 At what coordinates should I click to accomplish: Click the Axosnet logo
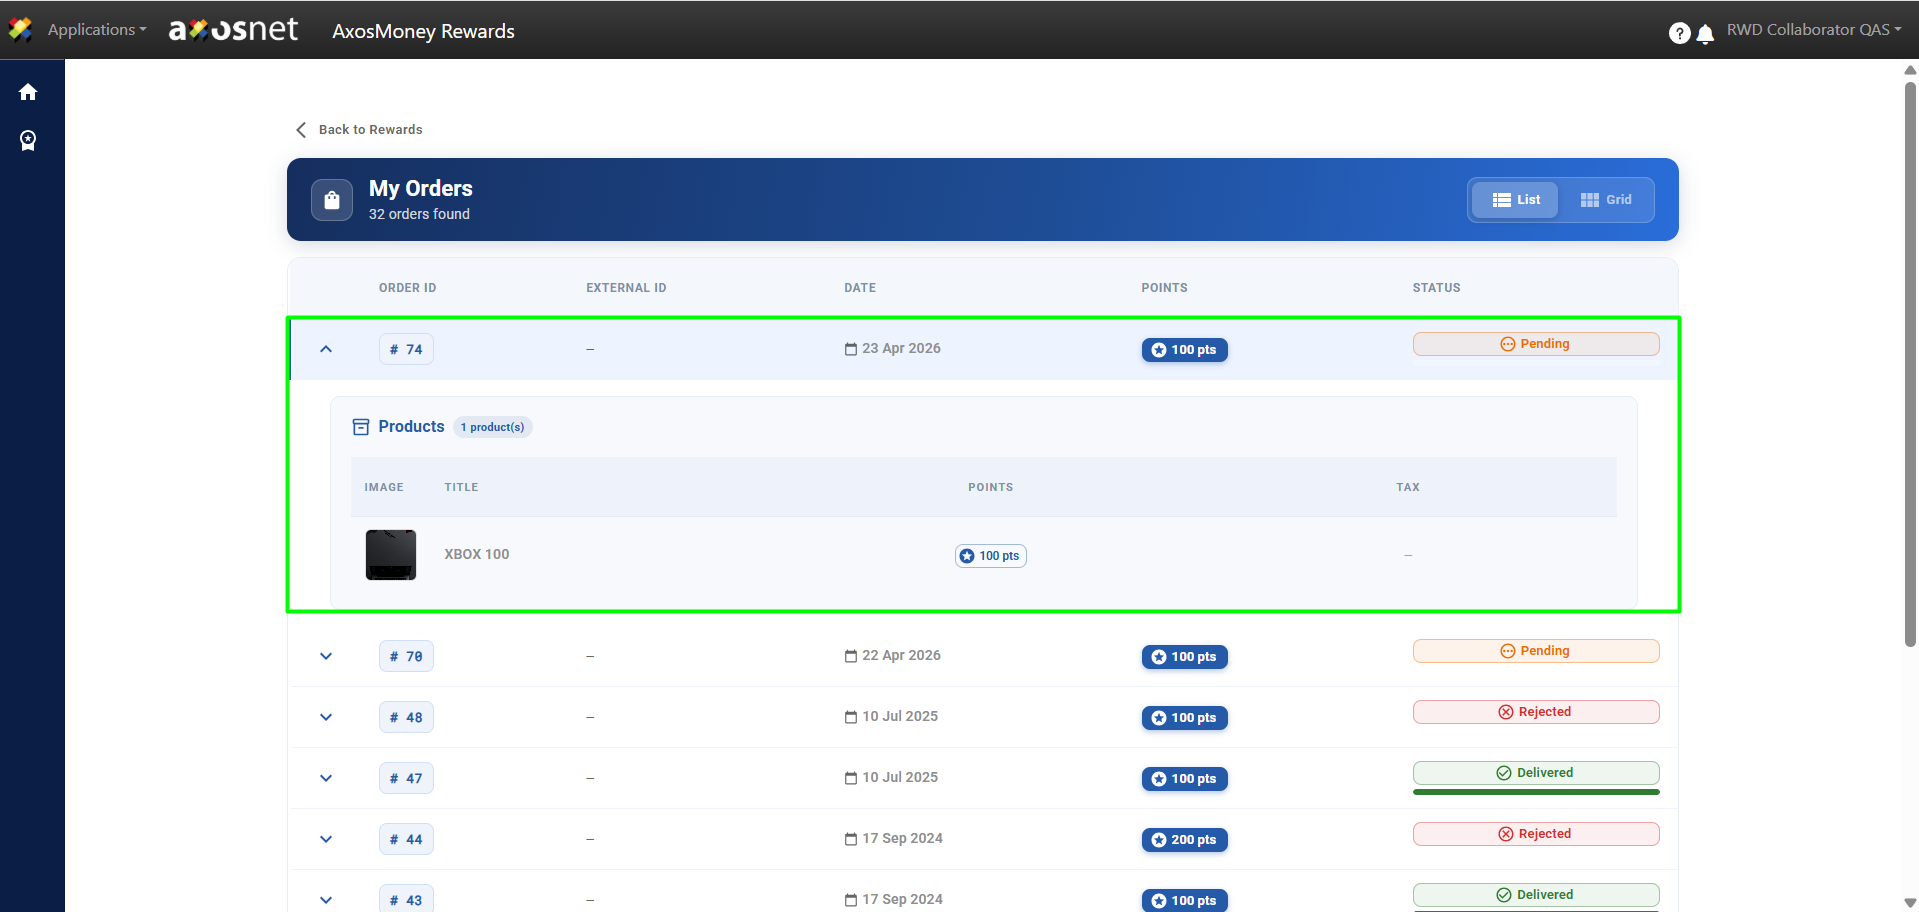(233, 30)
